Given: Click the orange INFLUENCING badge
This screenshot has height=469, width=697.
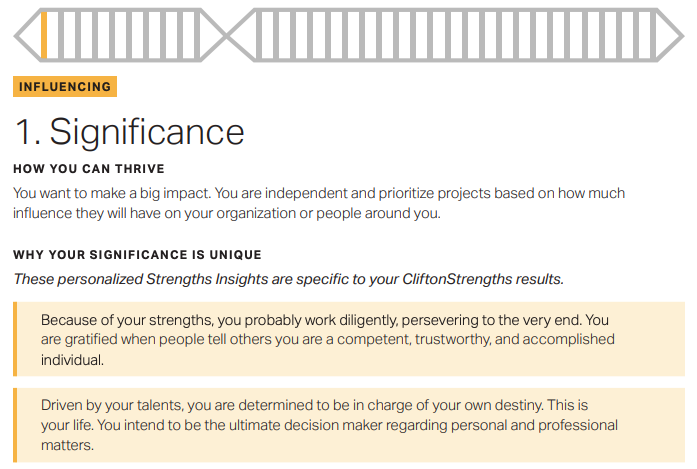Looking at the screenshot, I should pos(65,86).
